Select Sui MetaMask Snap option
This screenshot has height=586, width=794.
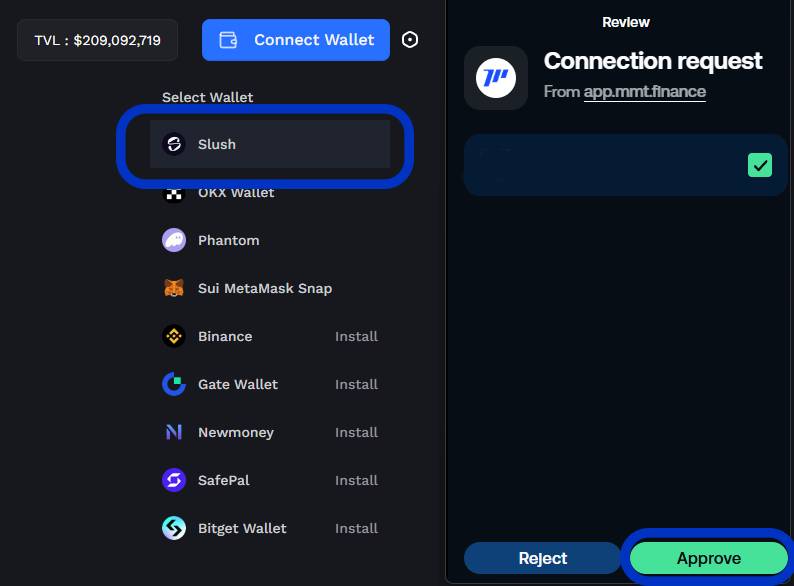pos(264,288)
